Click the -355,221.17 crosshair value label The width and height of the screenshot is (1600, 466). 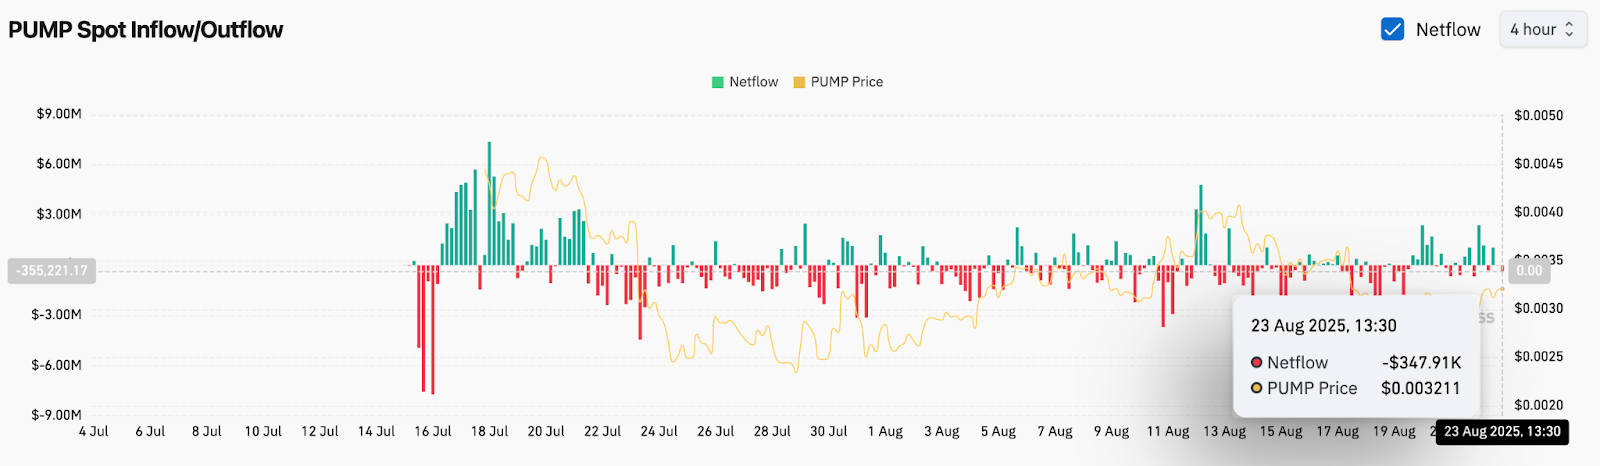pyautogui.click(x=52, y=270)
